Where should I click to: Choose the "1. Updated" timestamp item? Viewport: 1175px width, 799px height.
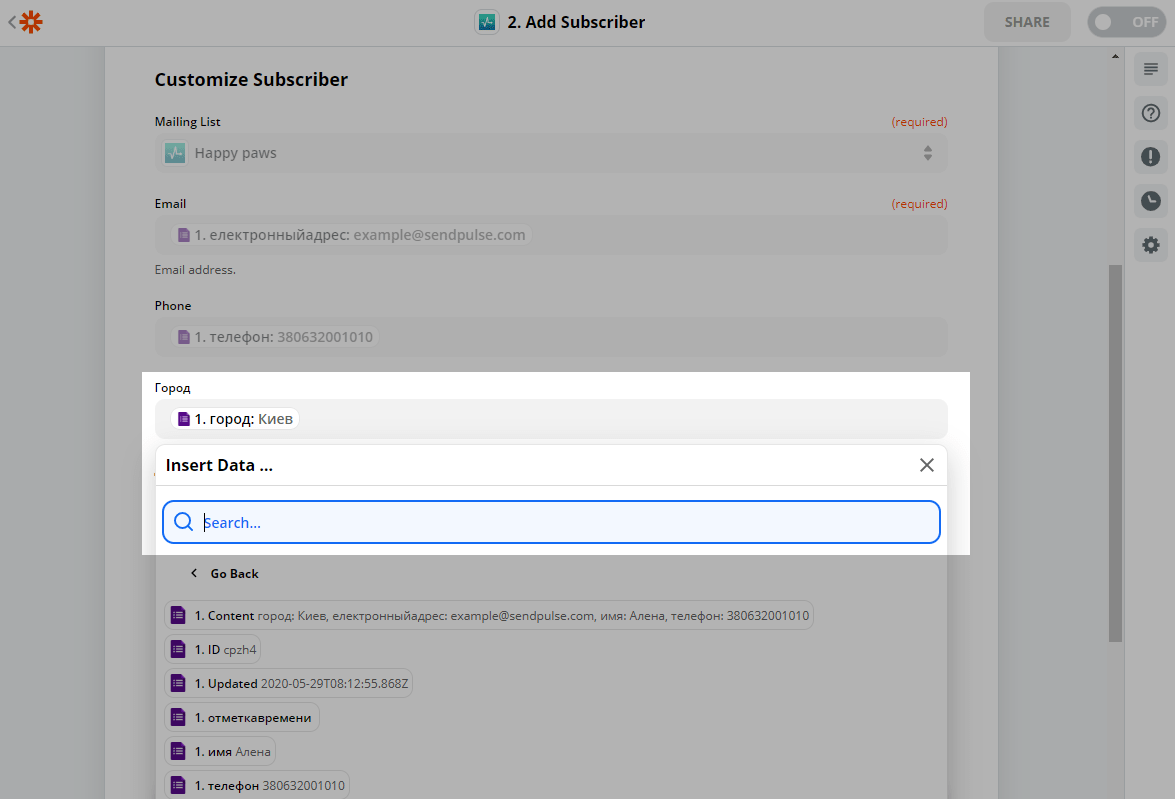click(290, 684)
